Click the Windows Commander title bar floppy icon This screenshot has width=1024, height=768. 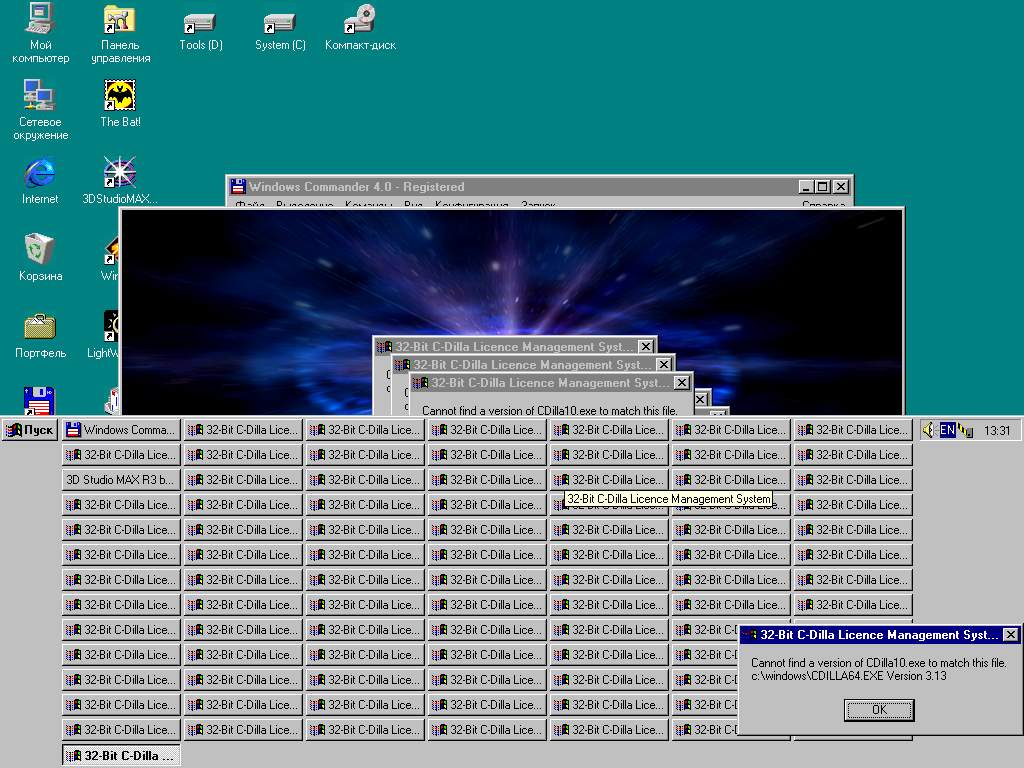coord(238,187)
